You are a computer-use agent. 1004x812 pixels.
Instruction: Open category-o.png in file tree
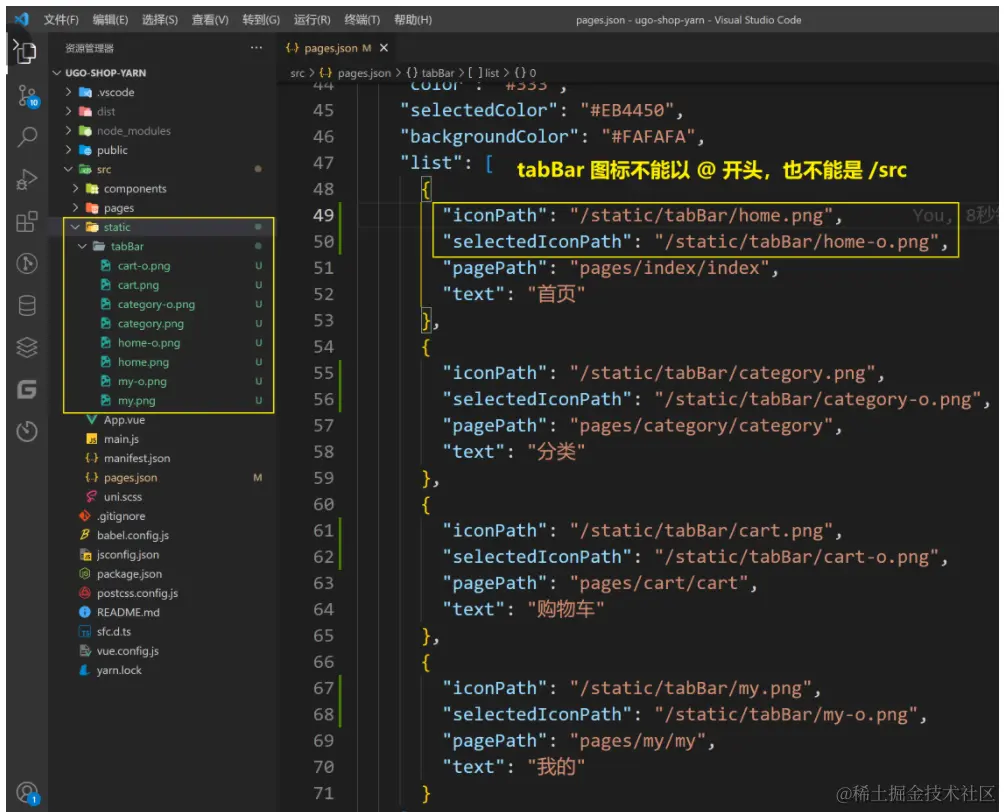point(156,304)
